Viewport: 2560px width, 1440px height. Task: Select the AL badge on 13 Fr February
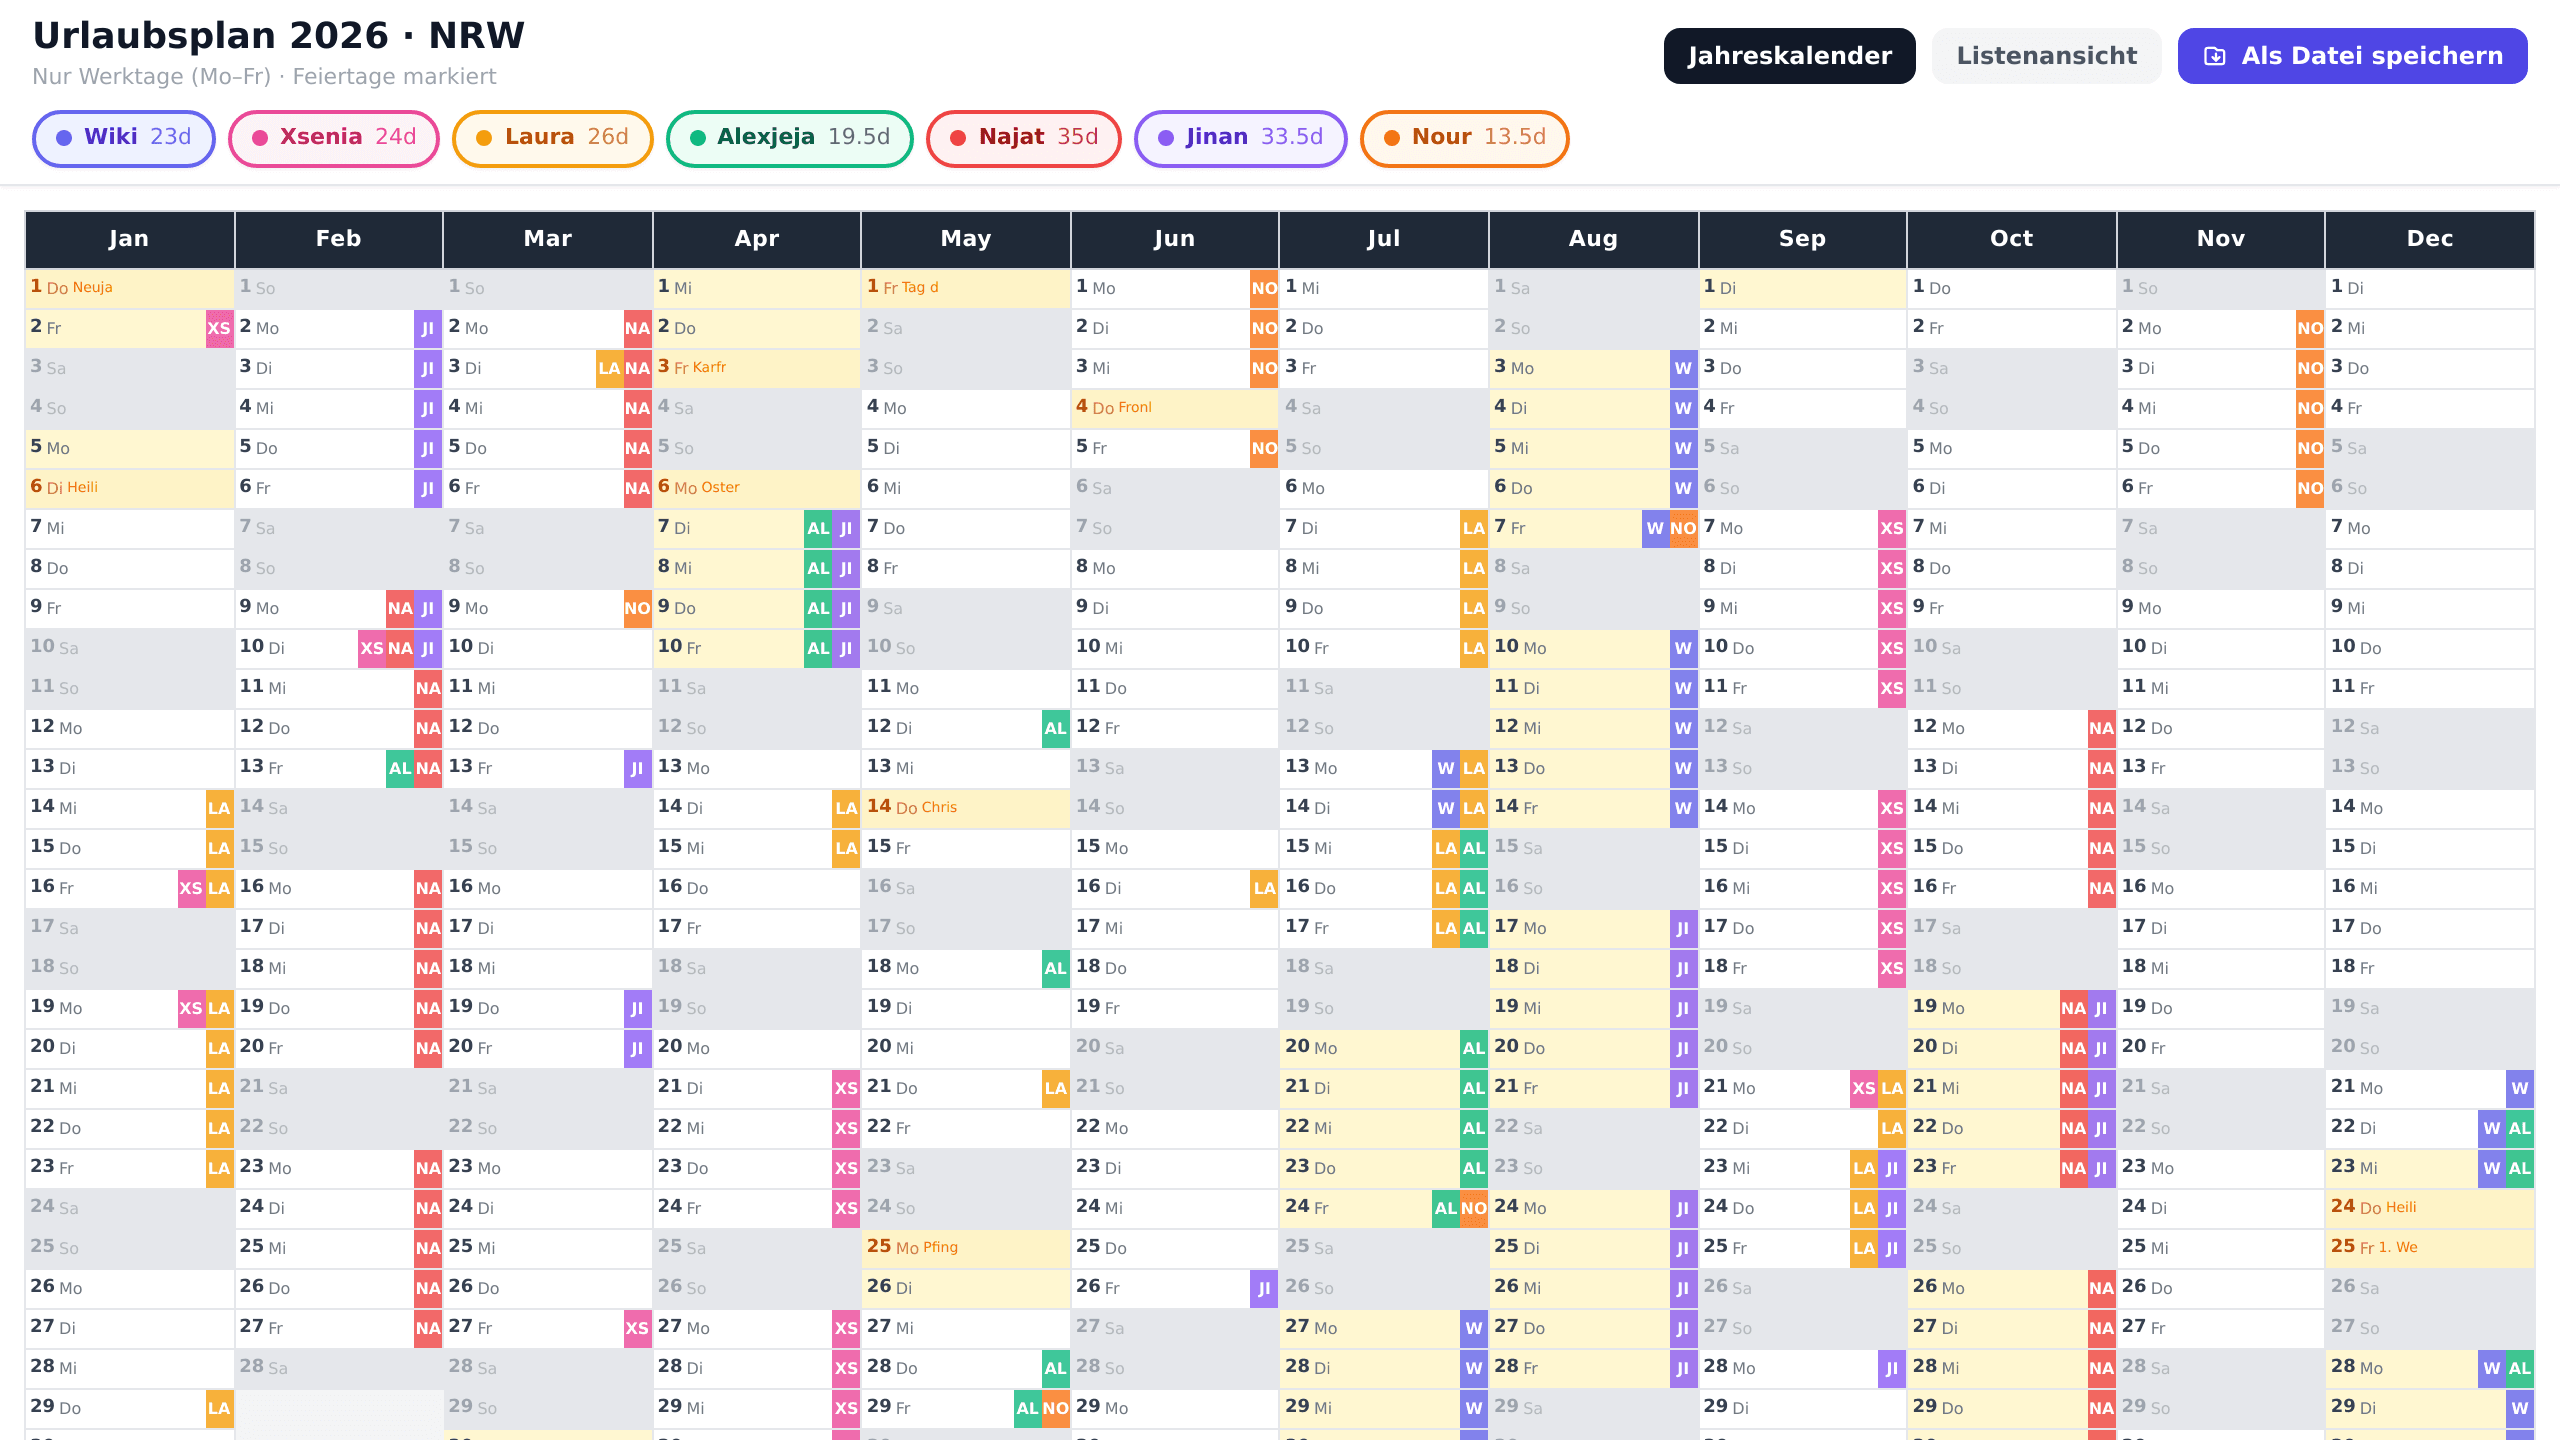400,768
